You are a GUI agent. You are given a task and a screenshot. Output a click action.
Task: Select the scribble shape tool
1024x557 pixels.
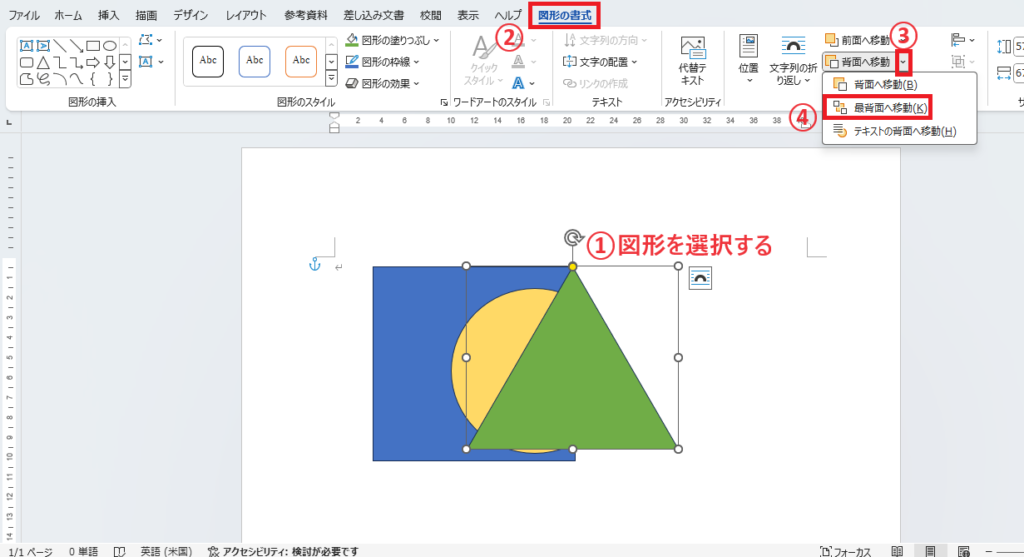(x=43, y=80)
